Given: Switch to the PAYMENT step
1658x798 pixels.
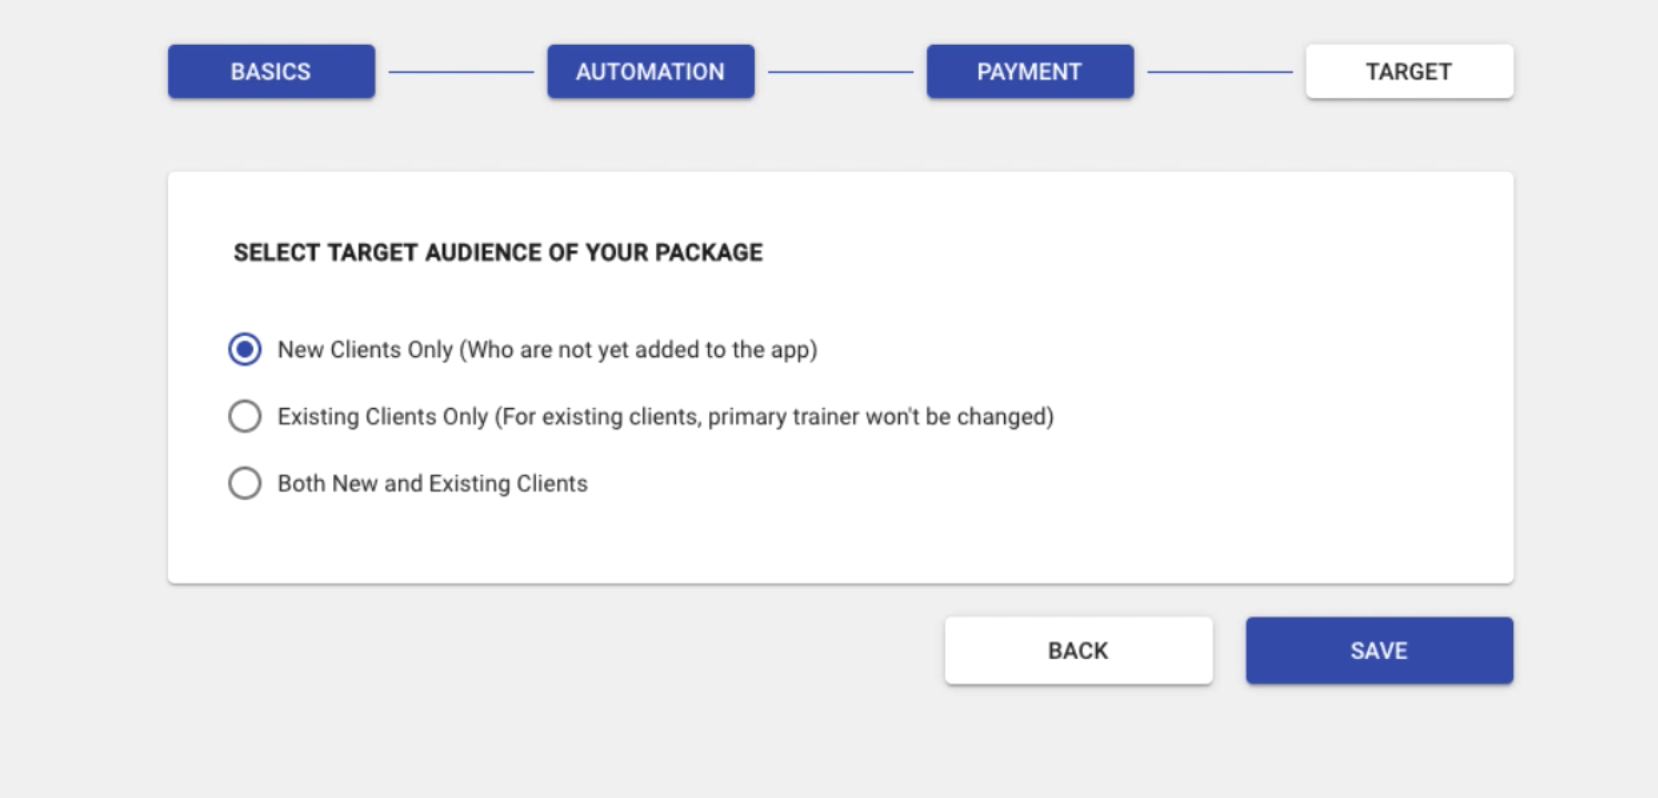Looking at the screenshot, I should [x=1029, y=71].
